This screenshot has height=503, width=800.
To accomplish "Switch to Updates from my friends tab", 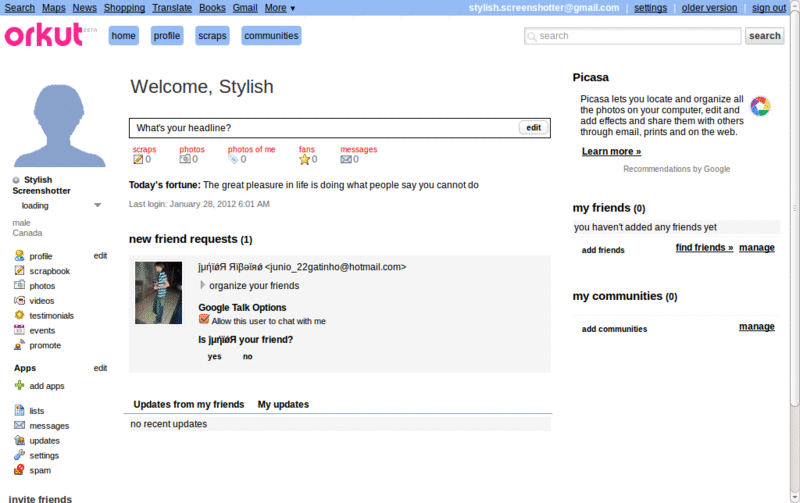I will [189, 404].
